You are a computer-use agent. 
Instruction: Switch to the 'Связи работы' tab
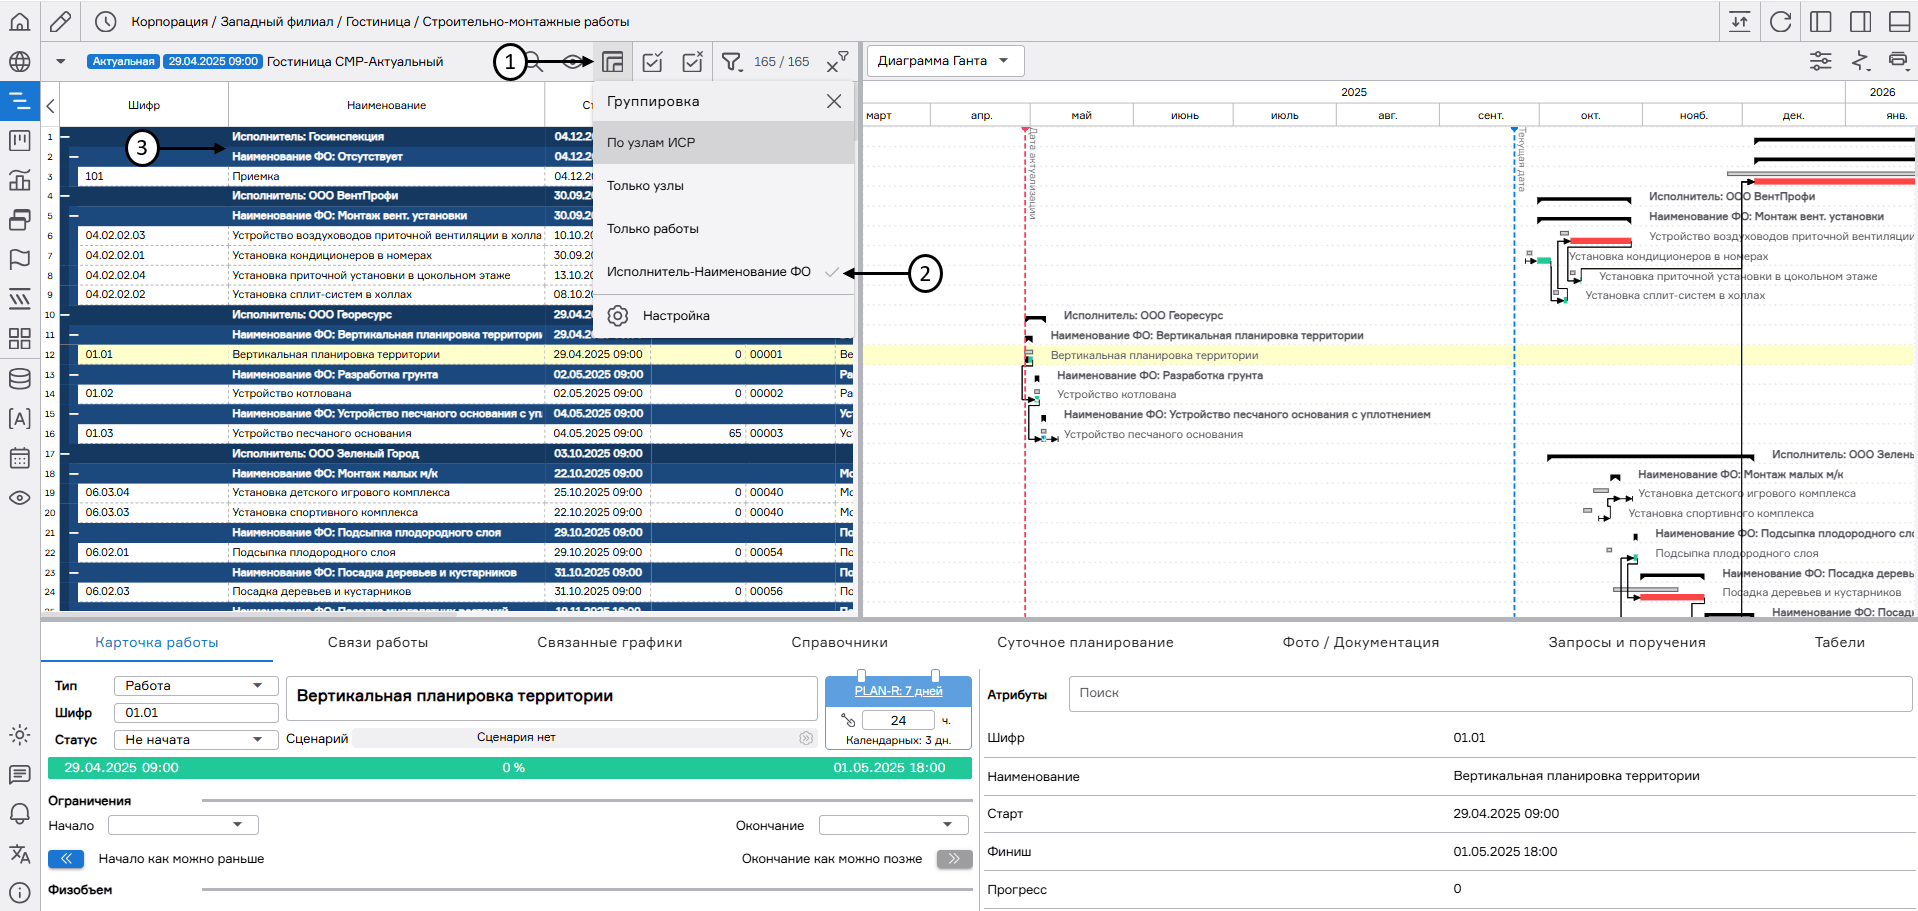377,643
